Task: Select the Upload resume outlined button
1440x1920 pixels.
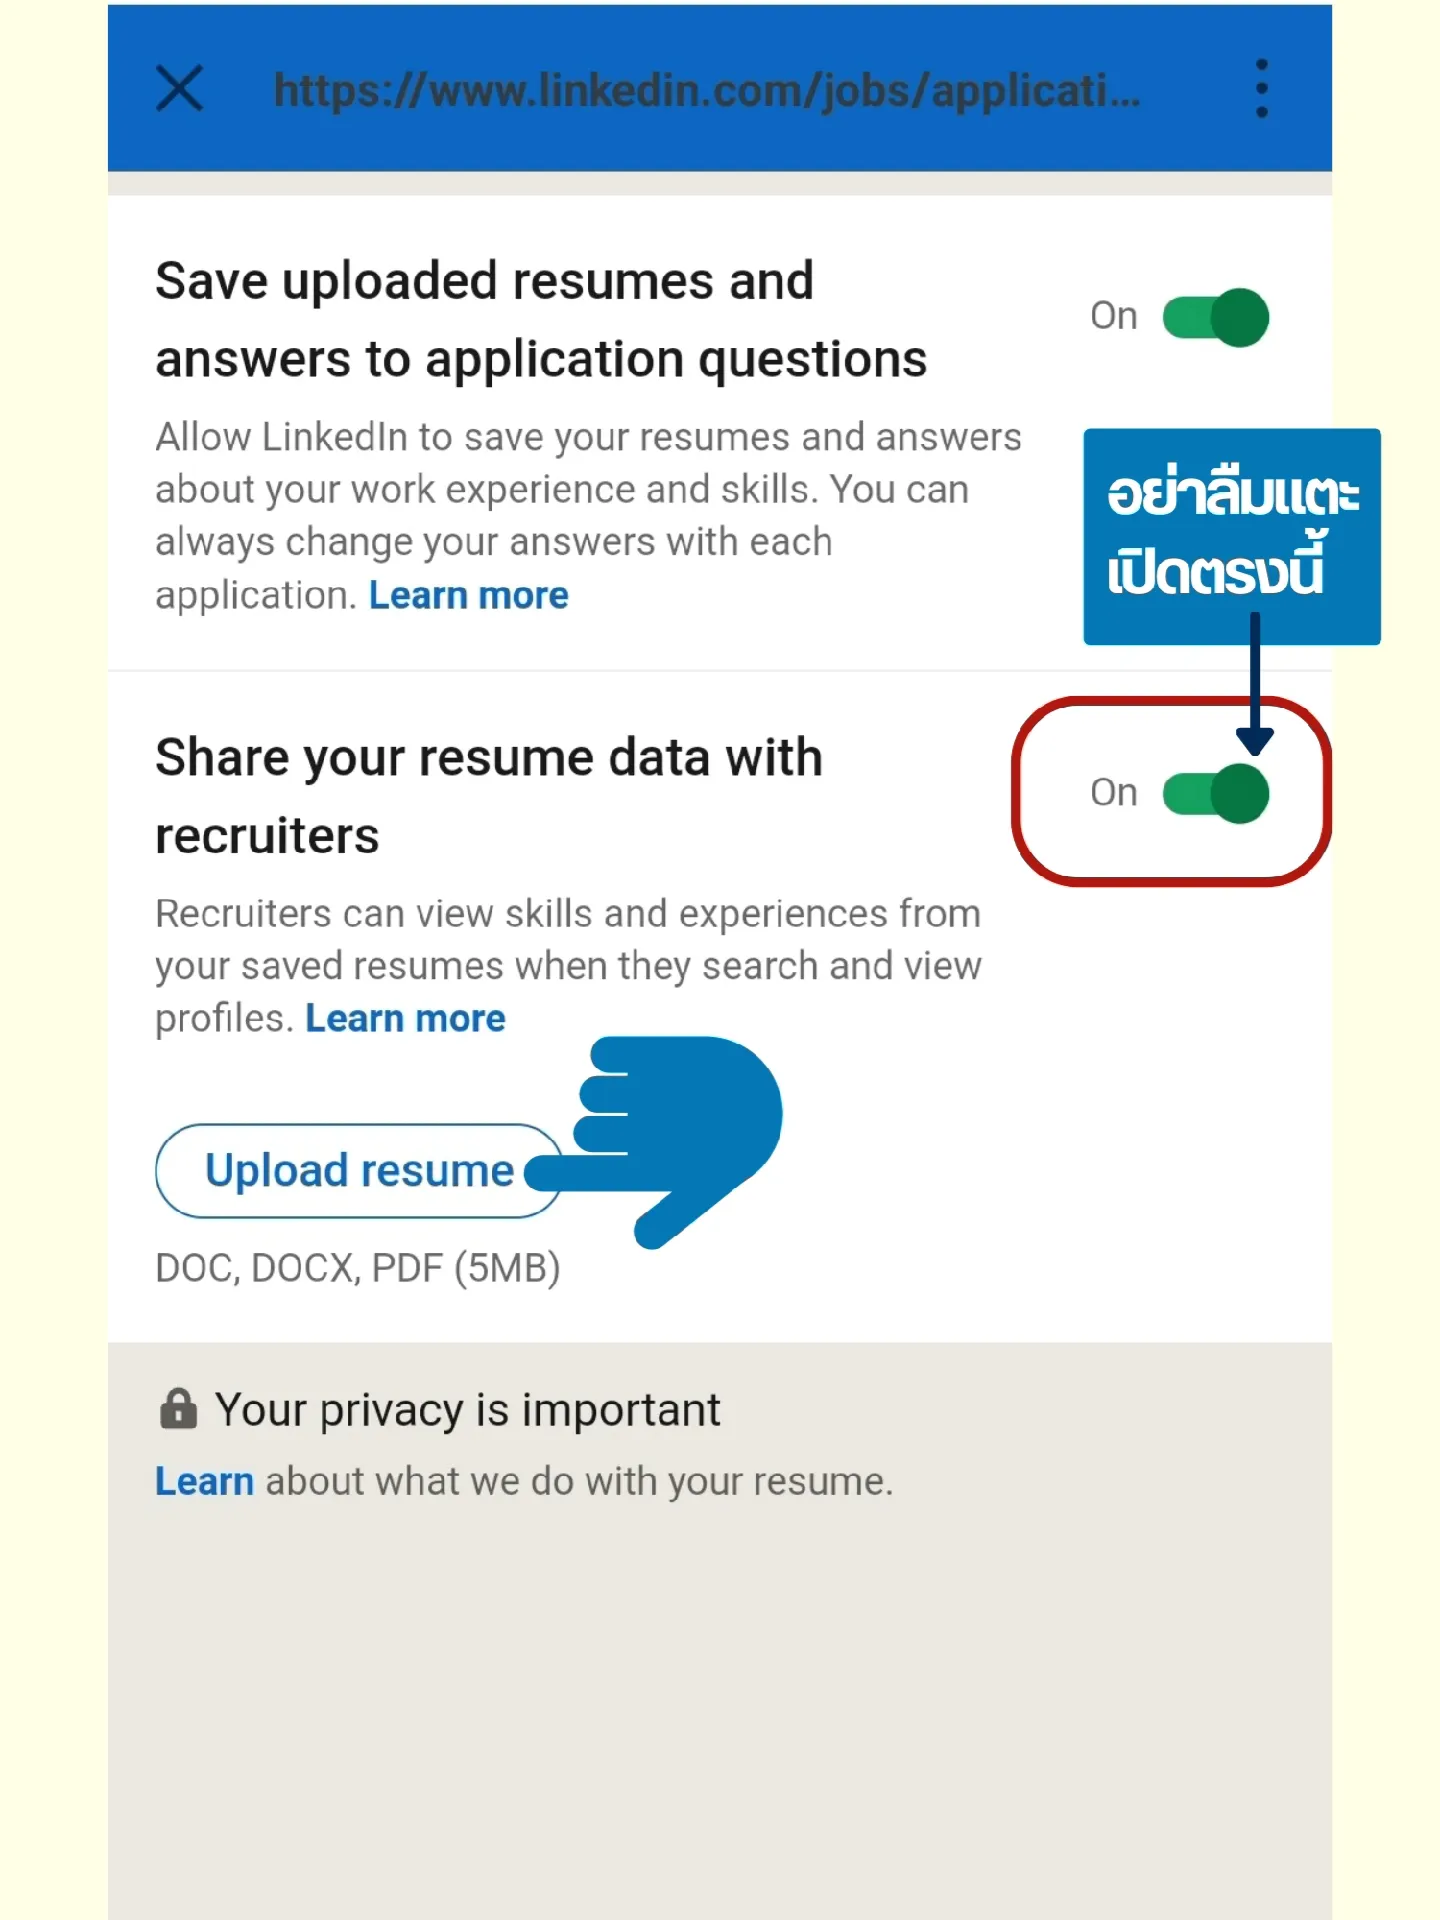Action: (357, 1170)
